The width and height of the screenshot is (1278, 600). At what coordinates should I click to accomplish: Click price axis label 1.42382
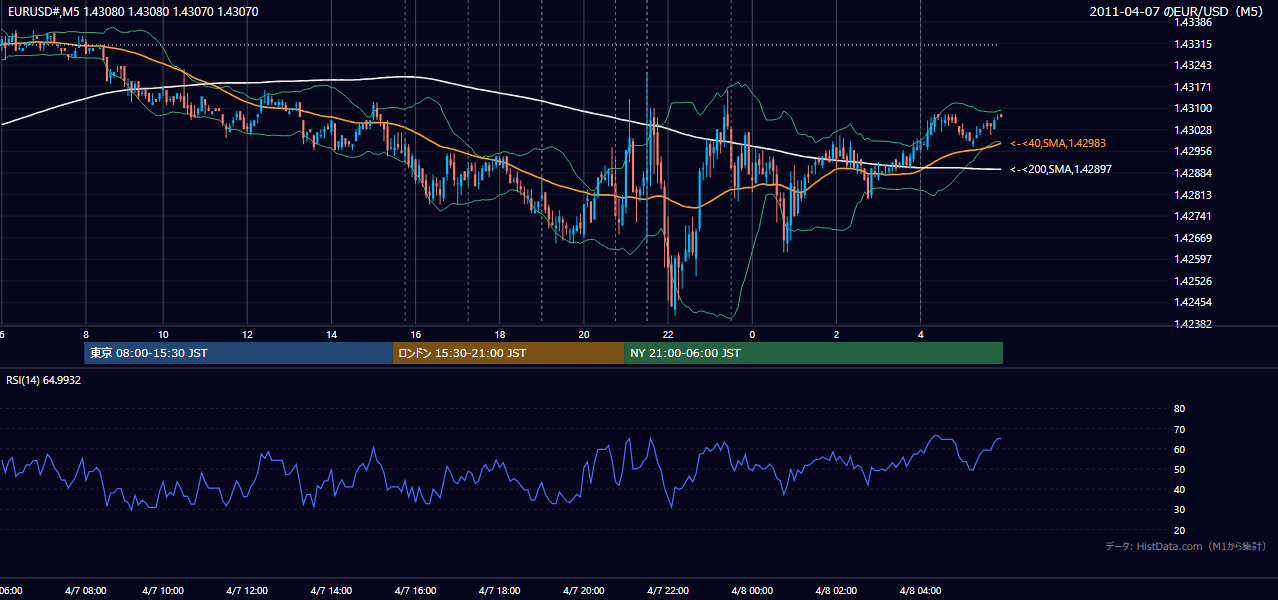1192,324
